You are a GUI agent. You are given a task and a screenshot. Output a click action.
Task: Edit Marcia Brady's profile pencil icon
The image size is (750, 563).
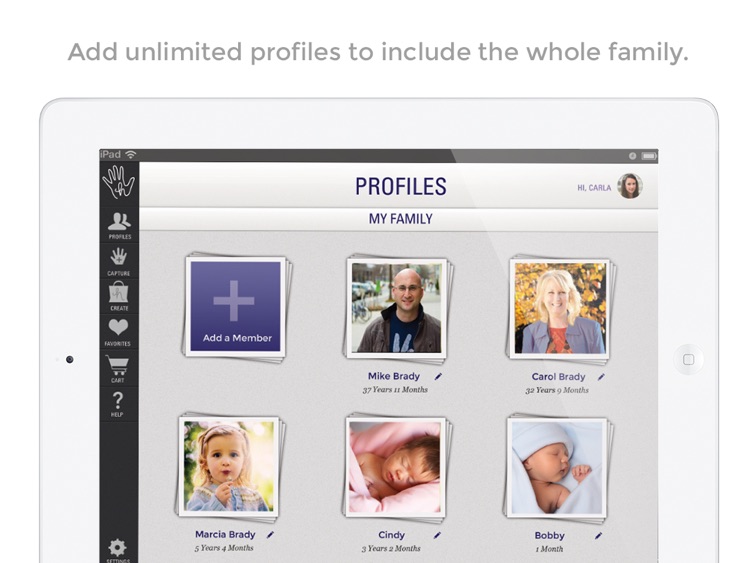[270, 535]
